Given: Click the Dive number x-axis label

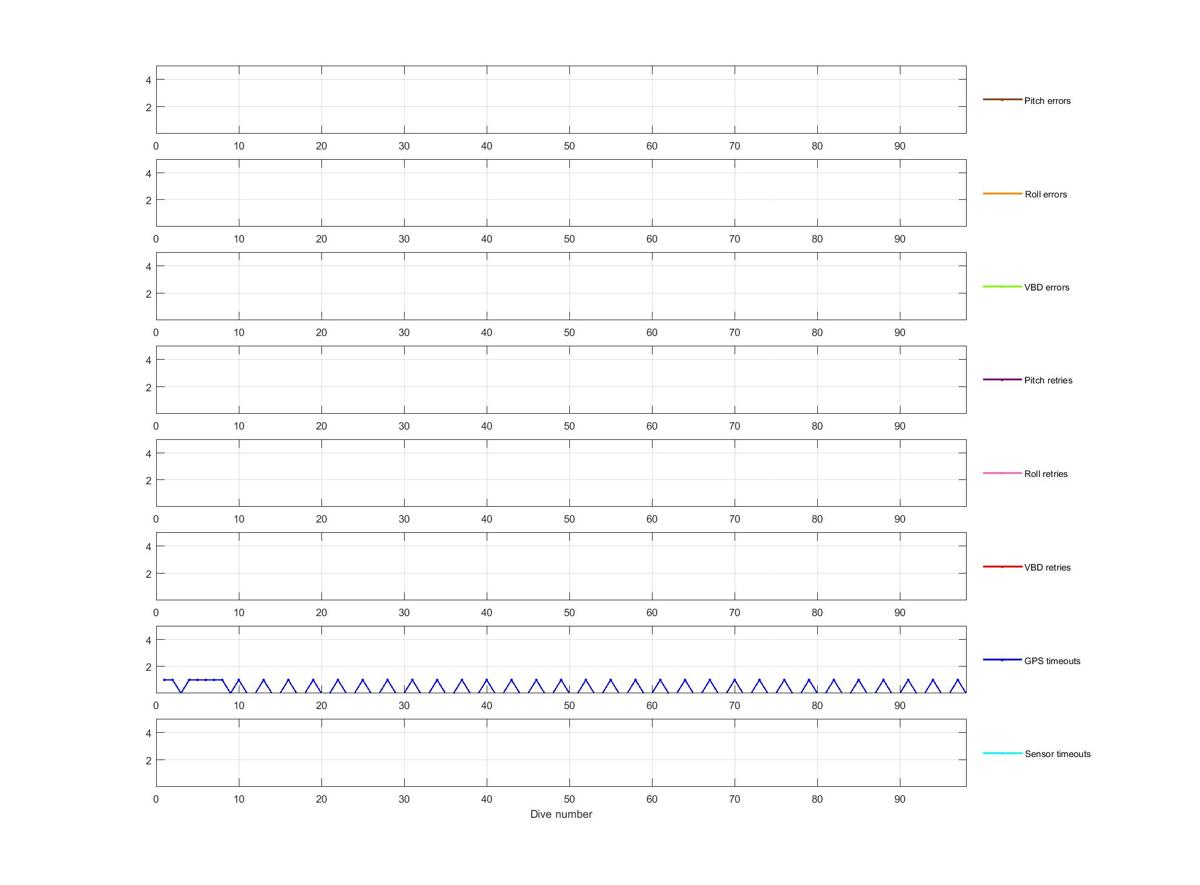Looking at the screenshot, I should click(561, 814).
